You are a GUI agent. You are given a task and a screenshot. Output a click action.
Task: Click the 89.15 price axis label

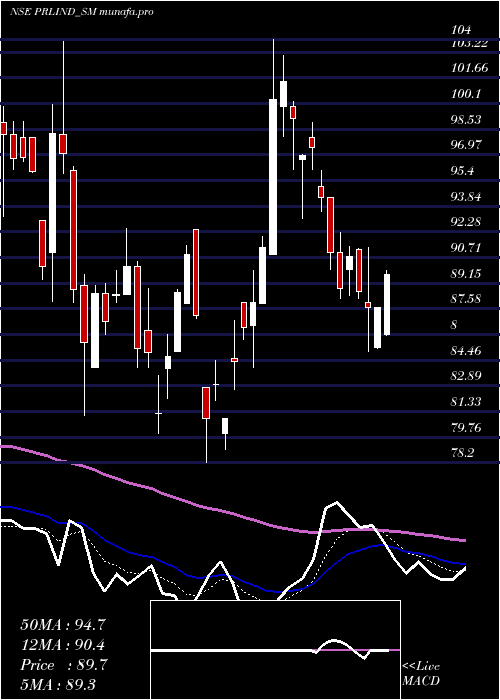467,273
